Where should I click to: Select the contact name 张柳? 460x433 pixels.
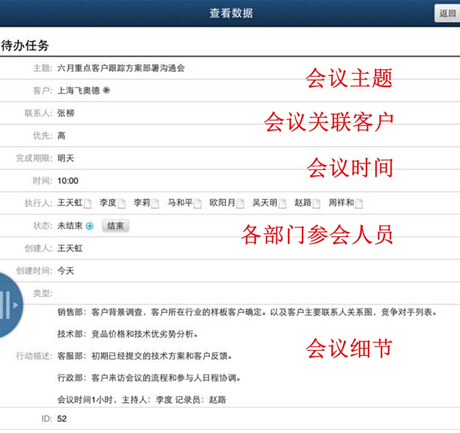click(x=66, y=113)
